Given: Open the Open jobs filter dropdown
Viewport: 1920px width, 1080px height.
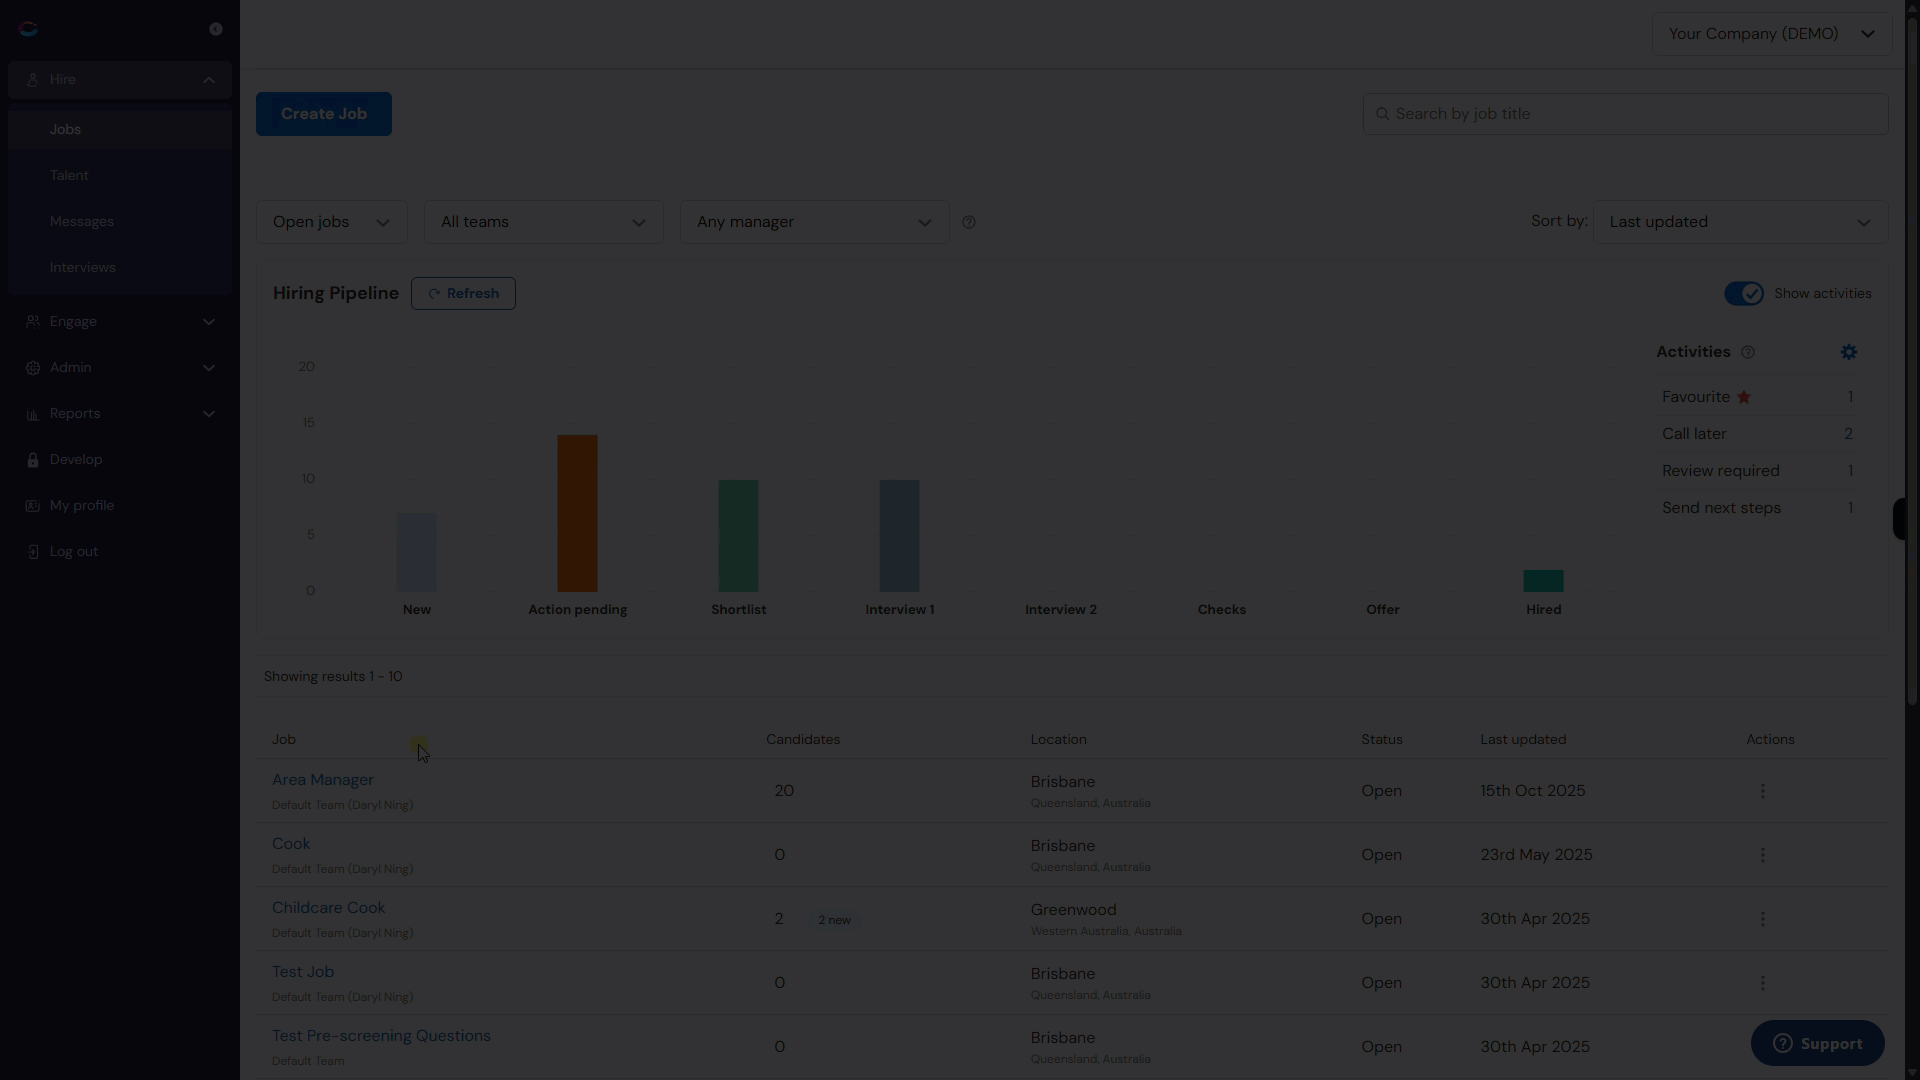Looking at the screenshot, I should [x=332, y=222].
